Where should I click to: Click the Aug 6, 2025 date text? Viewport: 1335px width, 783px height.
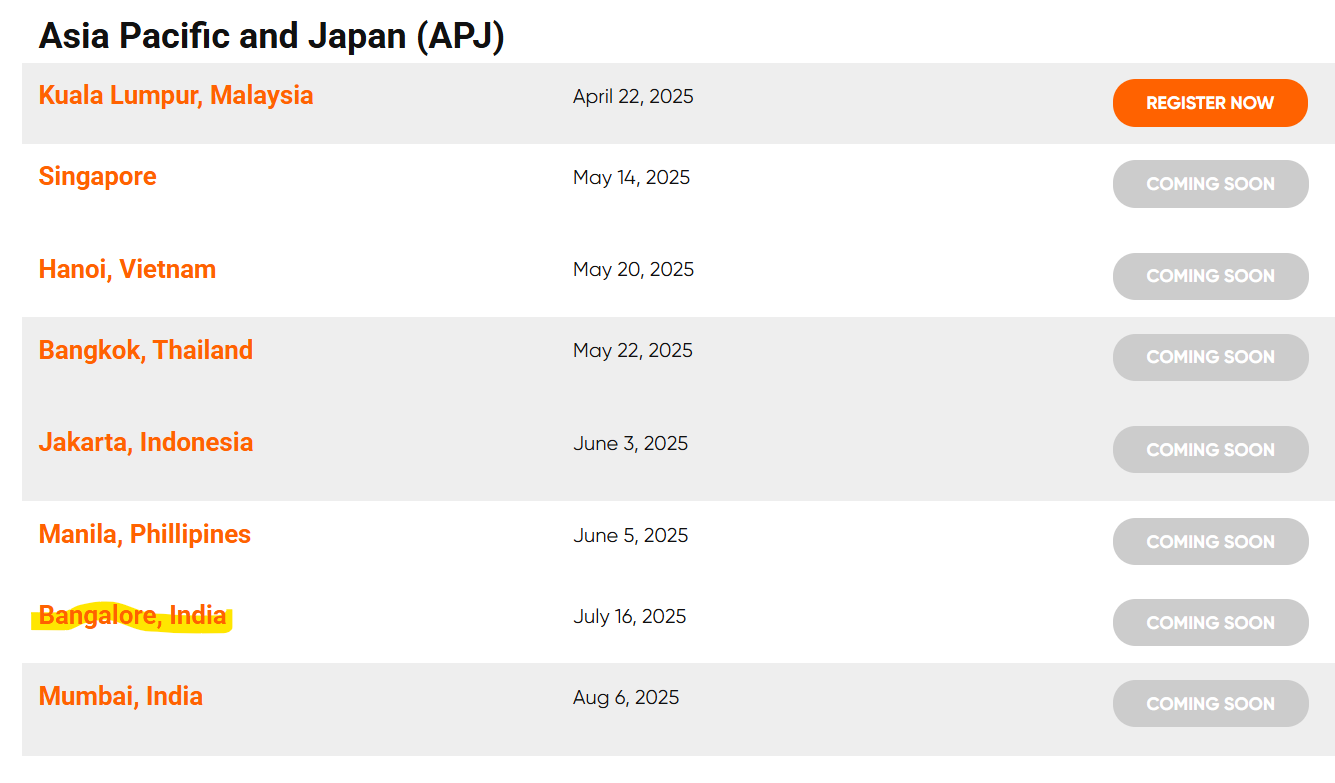626,698
